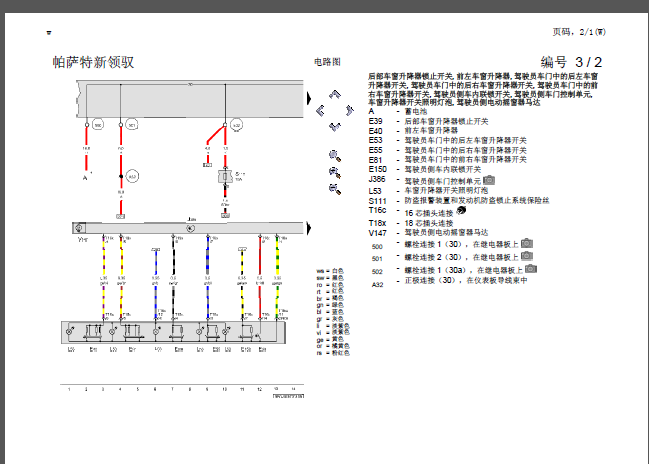The width and height of the screenshot is (649, 464).
Task: Click color legend entry ge = 黄色
Action: (330, 339)
